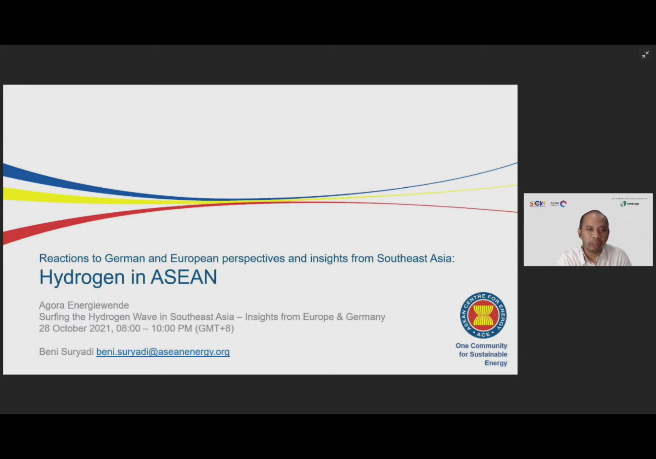Click the circular logo beside the leftmost video logo
Viewport: 656px width, 459px height.
click(563, 204)
